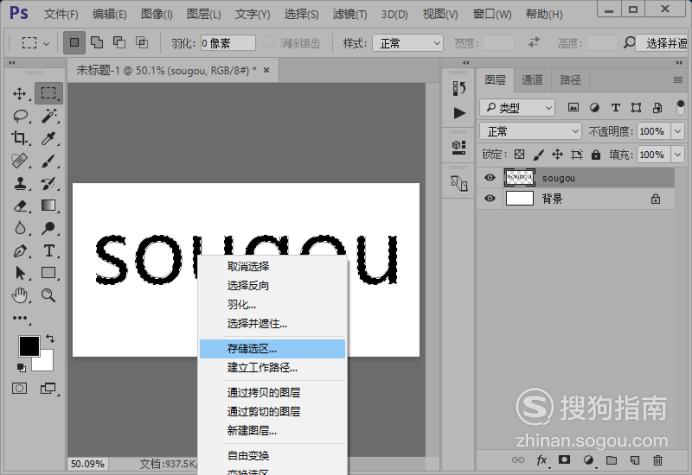Image resolution: width=692 pixels, height=475 pixels.
Task: Toggle lock transparent pixels
Action: (x=519, y=154)
